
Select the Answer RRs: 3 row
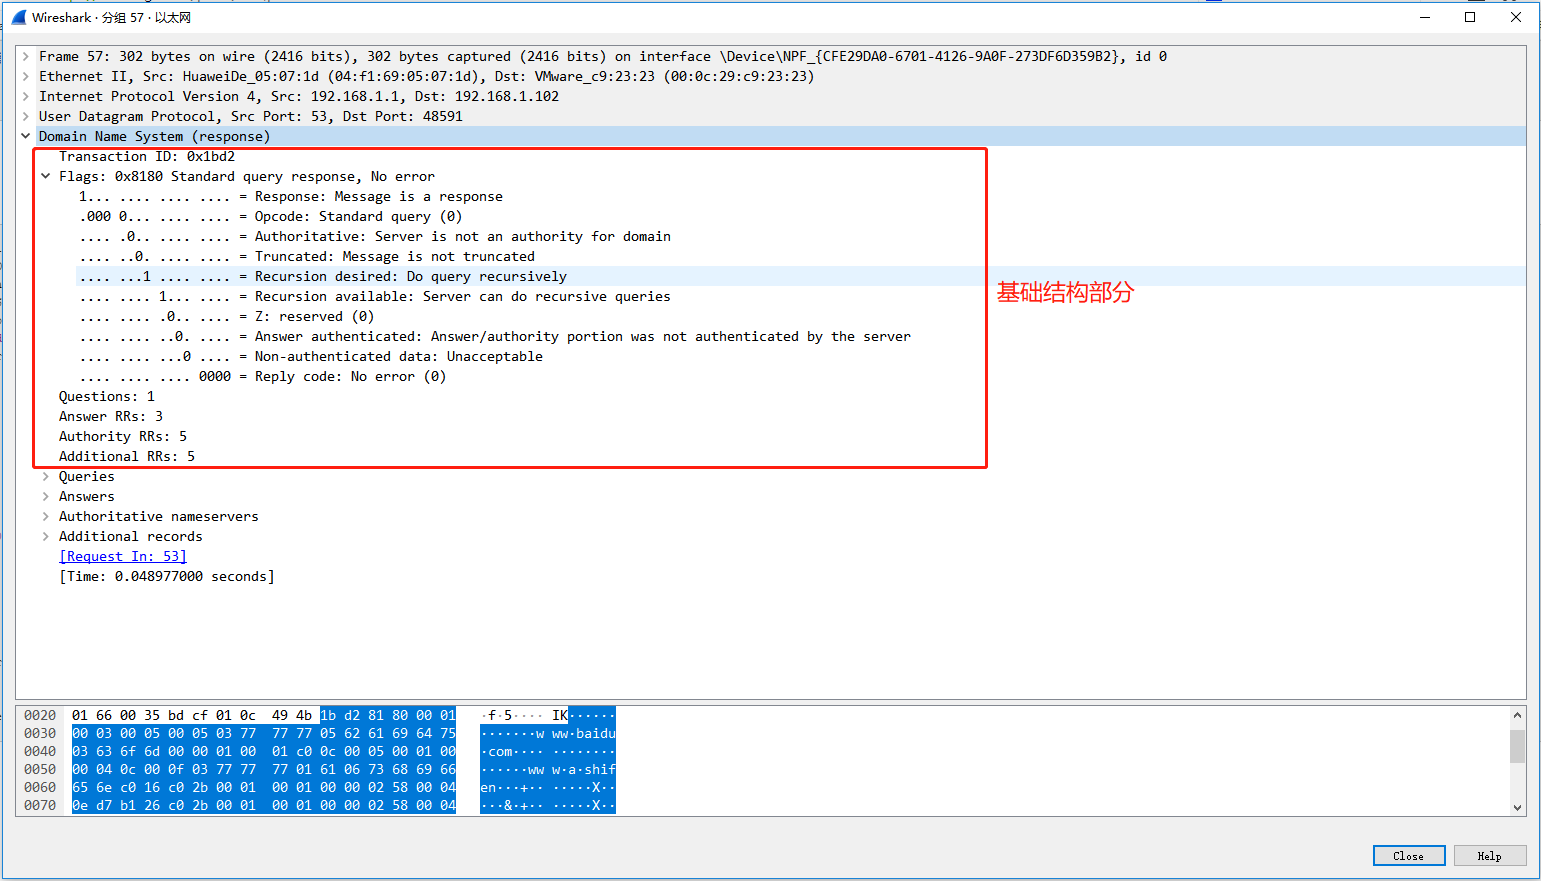click(111, 417)
